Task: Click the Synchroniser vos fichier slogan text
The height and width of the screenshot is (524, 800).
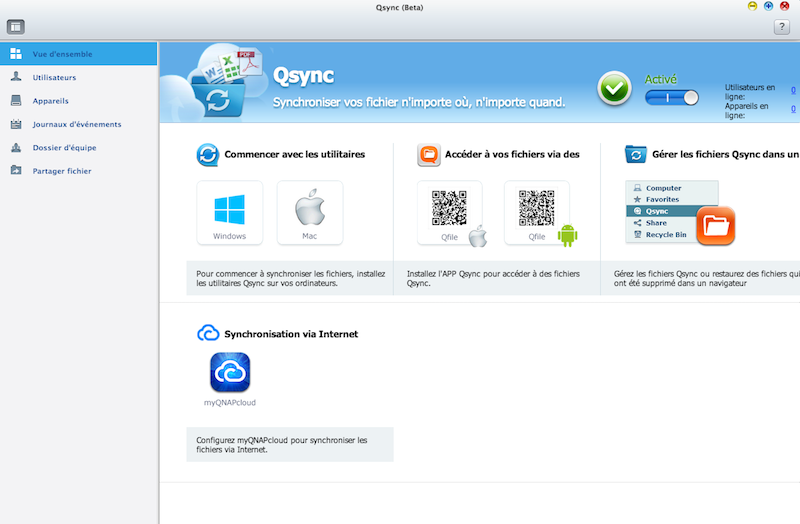Action: [419, 102]
